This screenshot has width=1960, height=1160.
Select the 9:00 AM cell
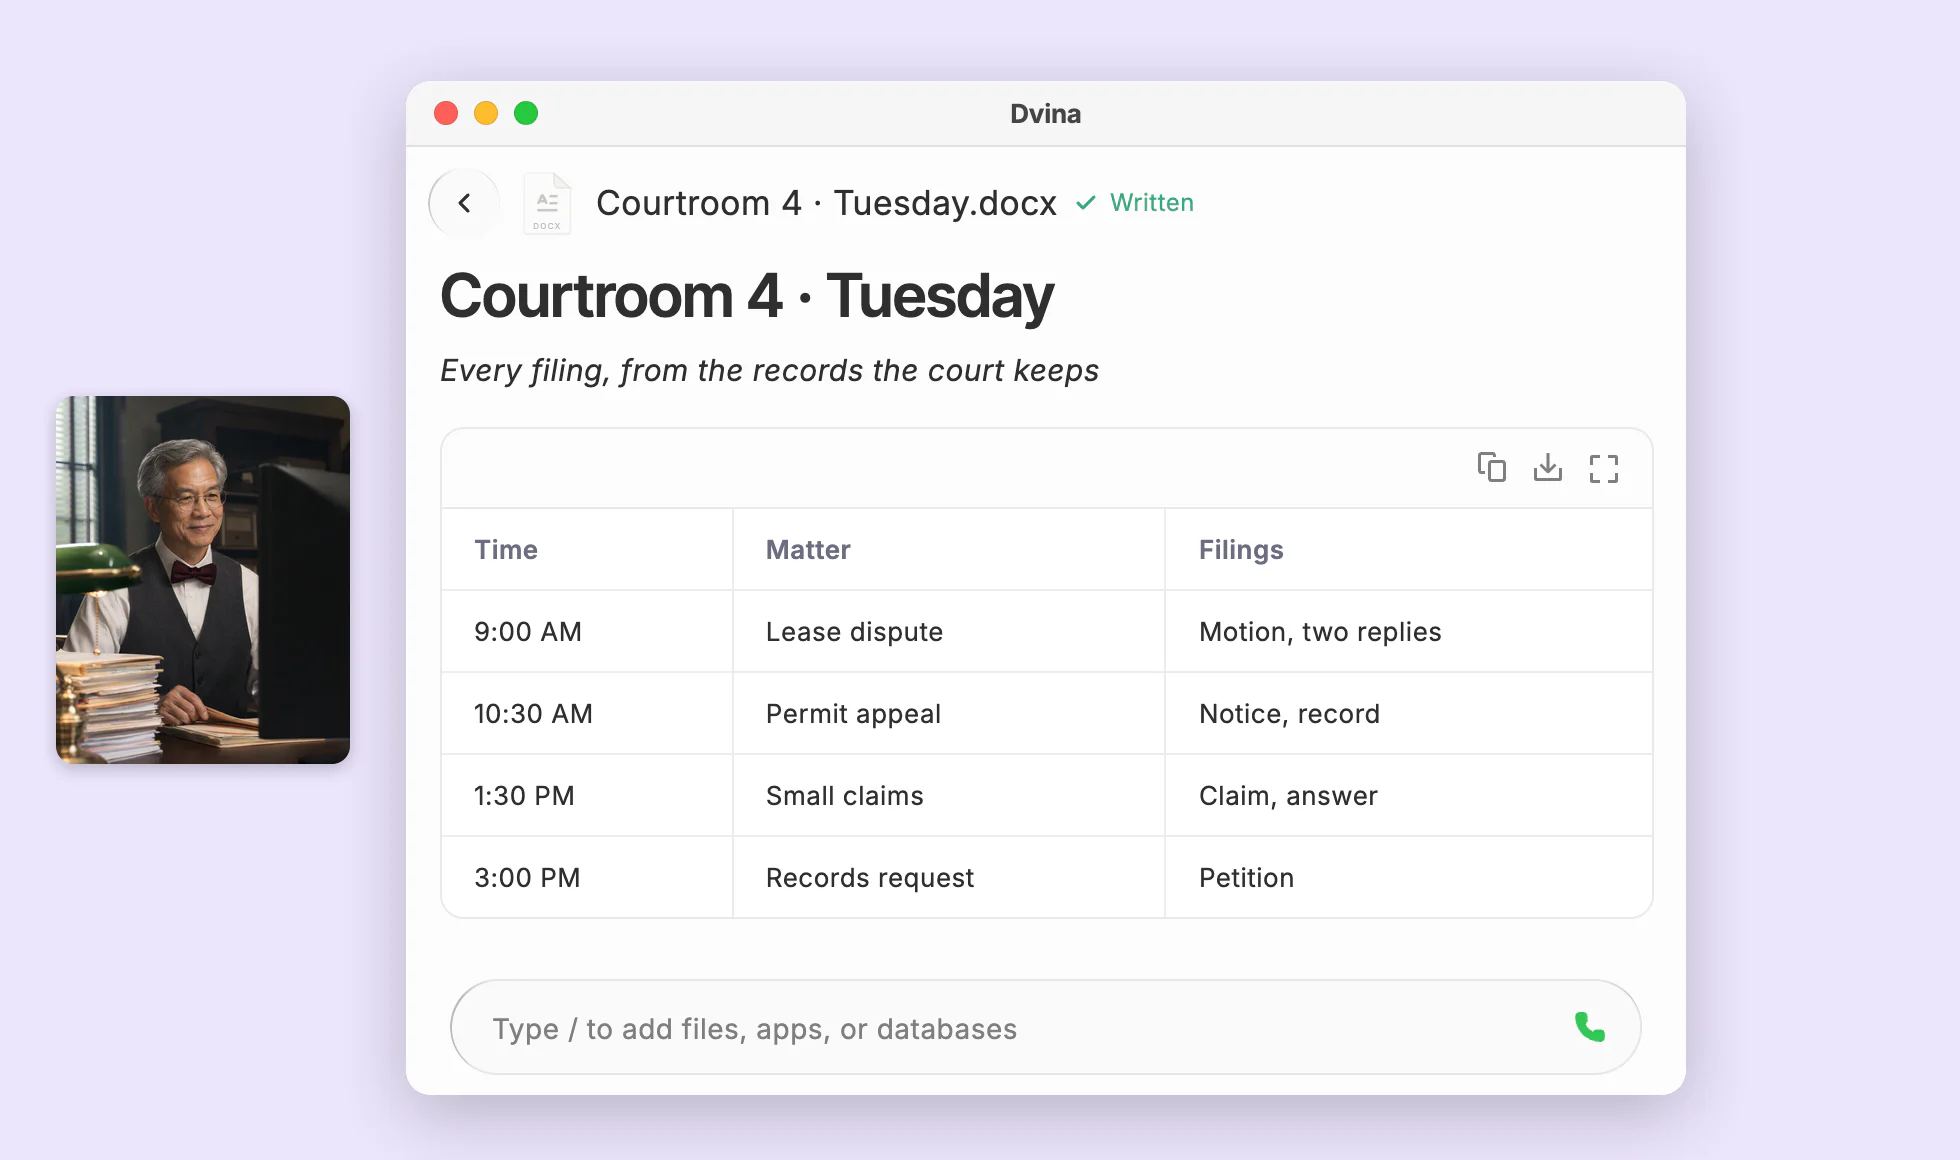[587, 631]
